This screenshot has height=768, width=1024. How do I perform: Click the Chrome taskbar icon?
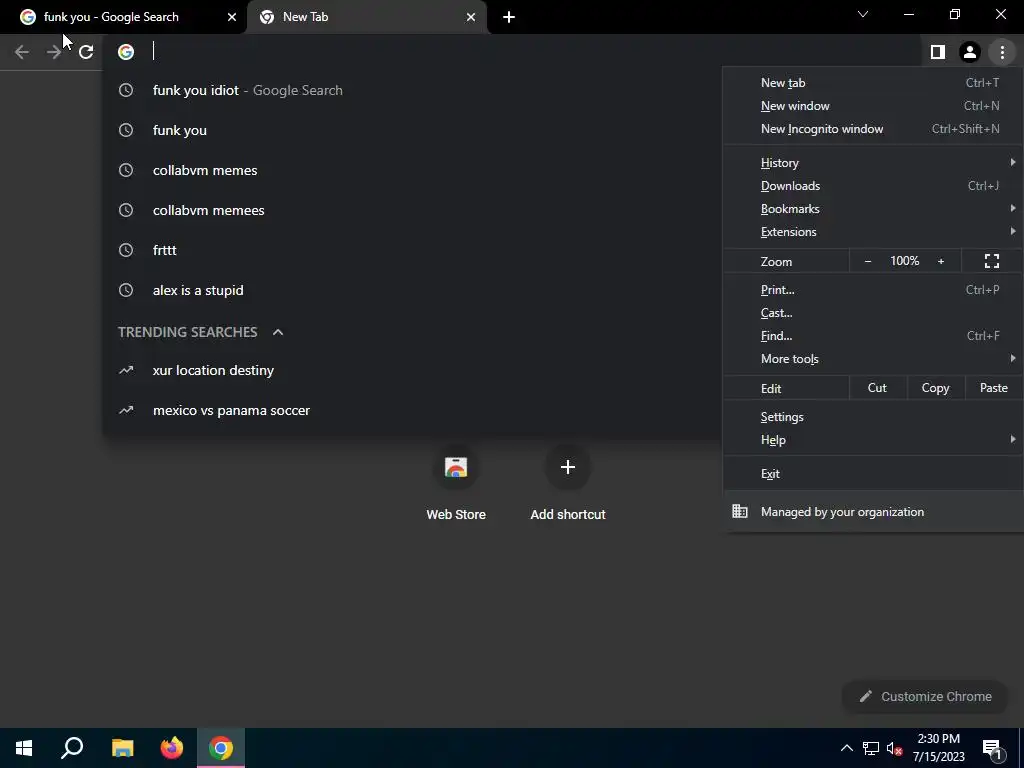pos(221,748)
